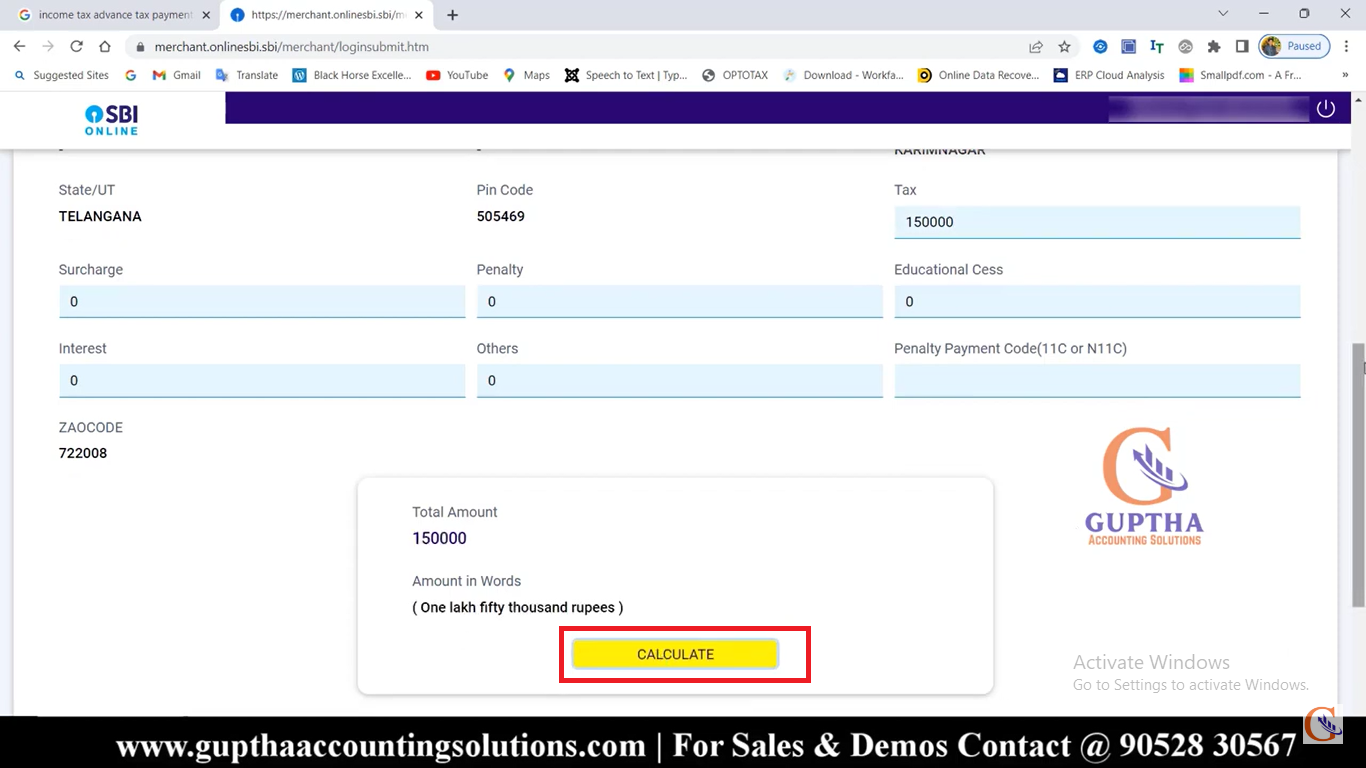Click the IT extension icon
The height and width of the screenshot is (768, 1366).
coord(1157,46)
